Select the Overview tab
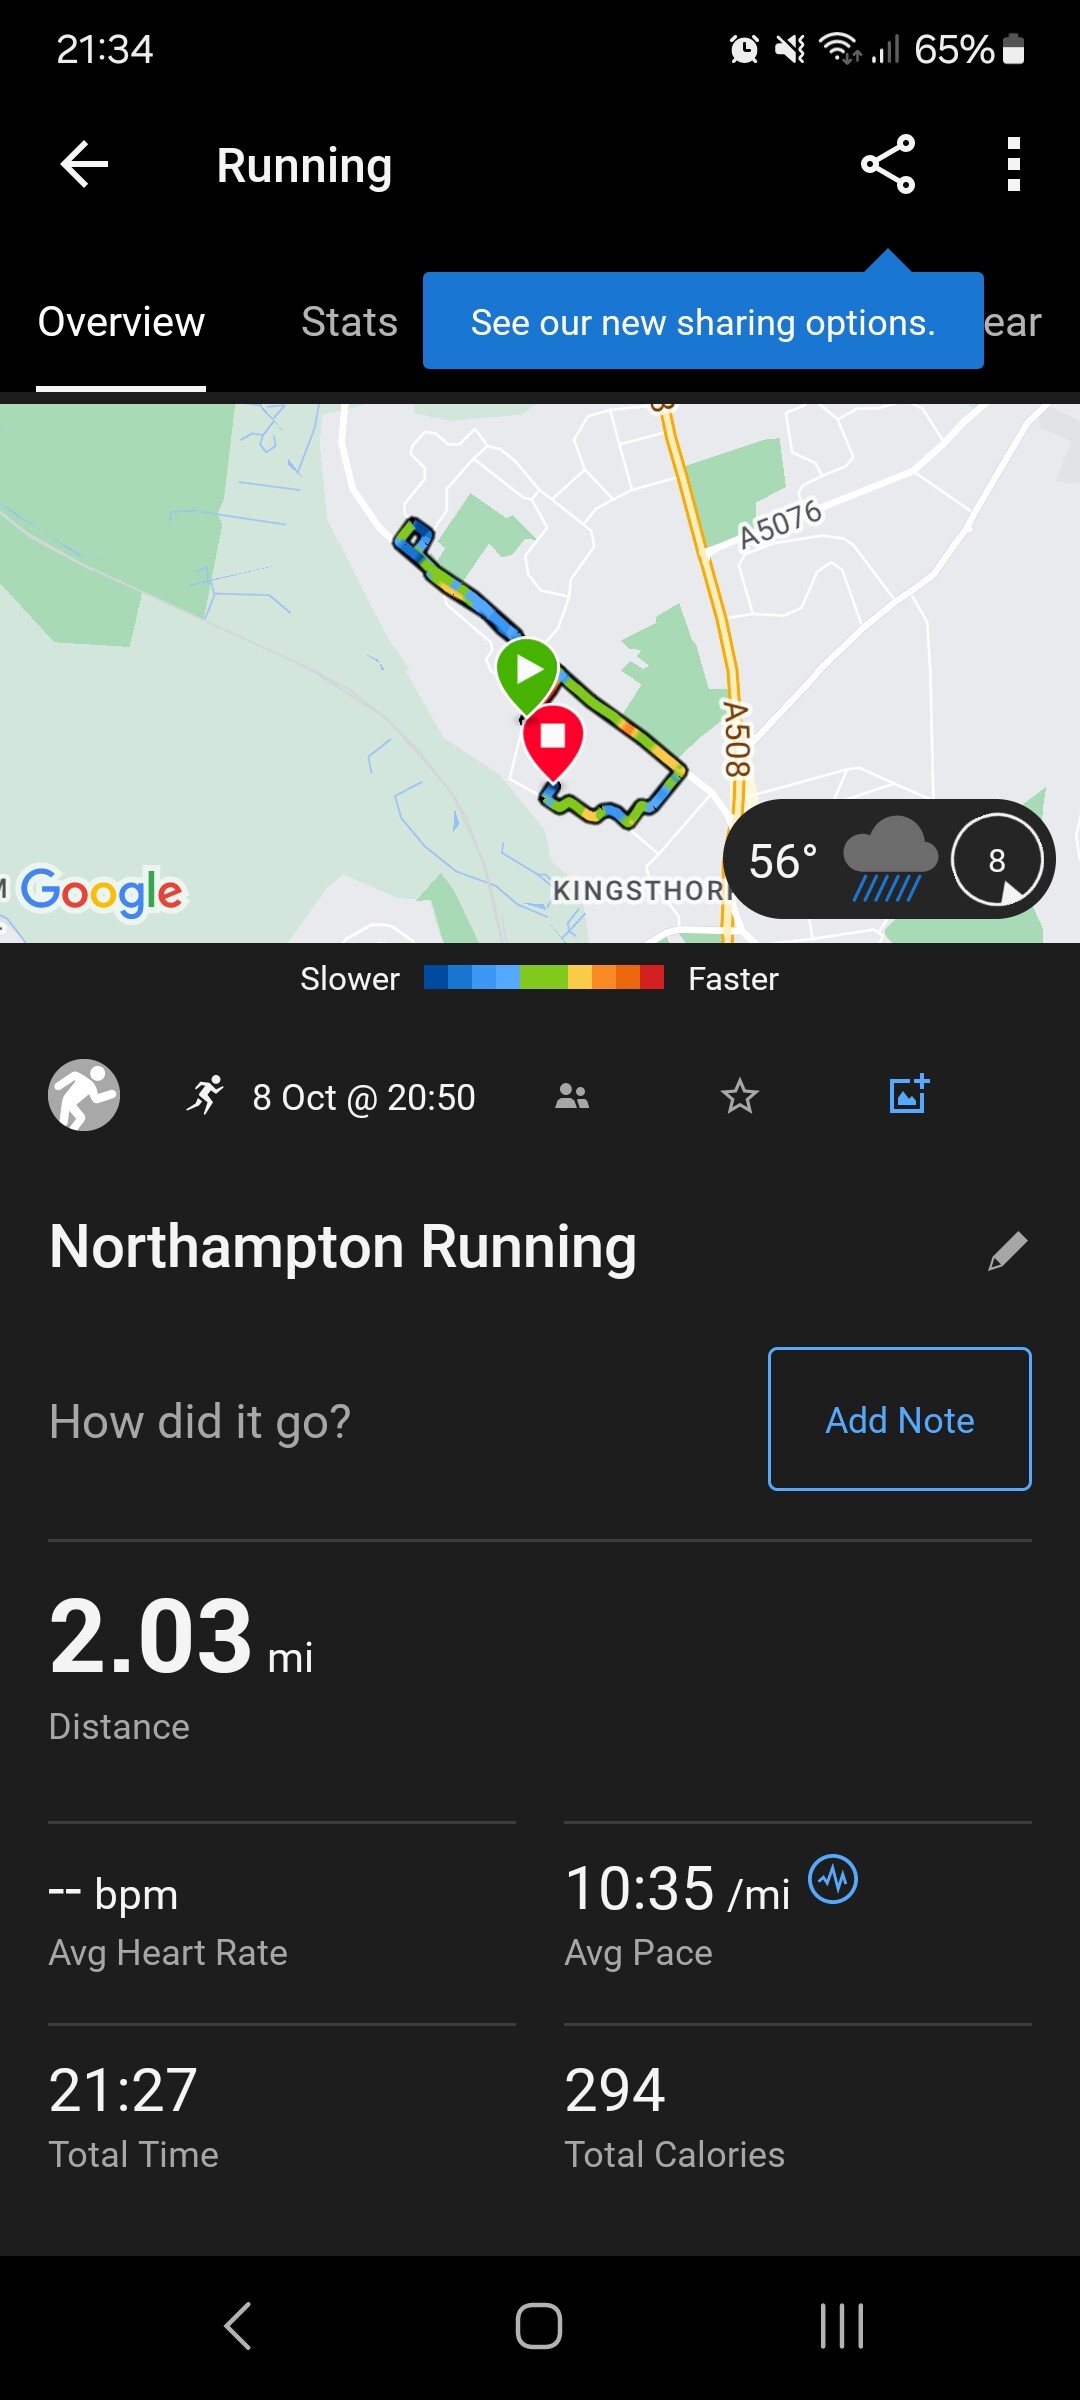The height and width of the screenshot is (2400, 1080). pos(121,322)
